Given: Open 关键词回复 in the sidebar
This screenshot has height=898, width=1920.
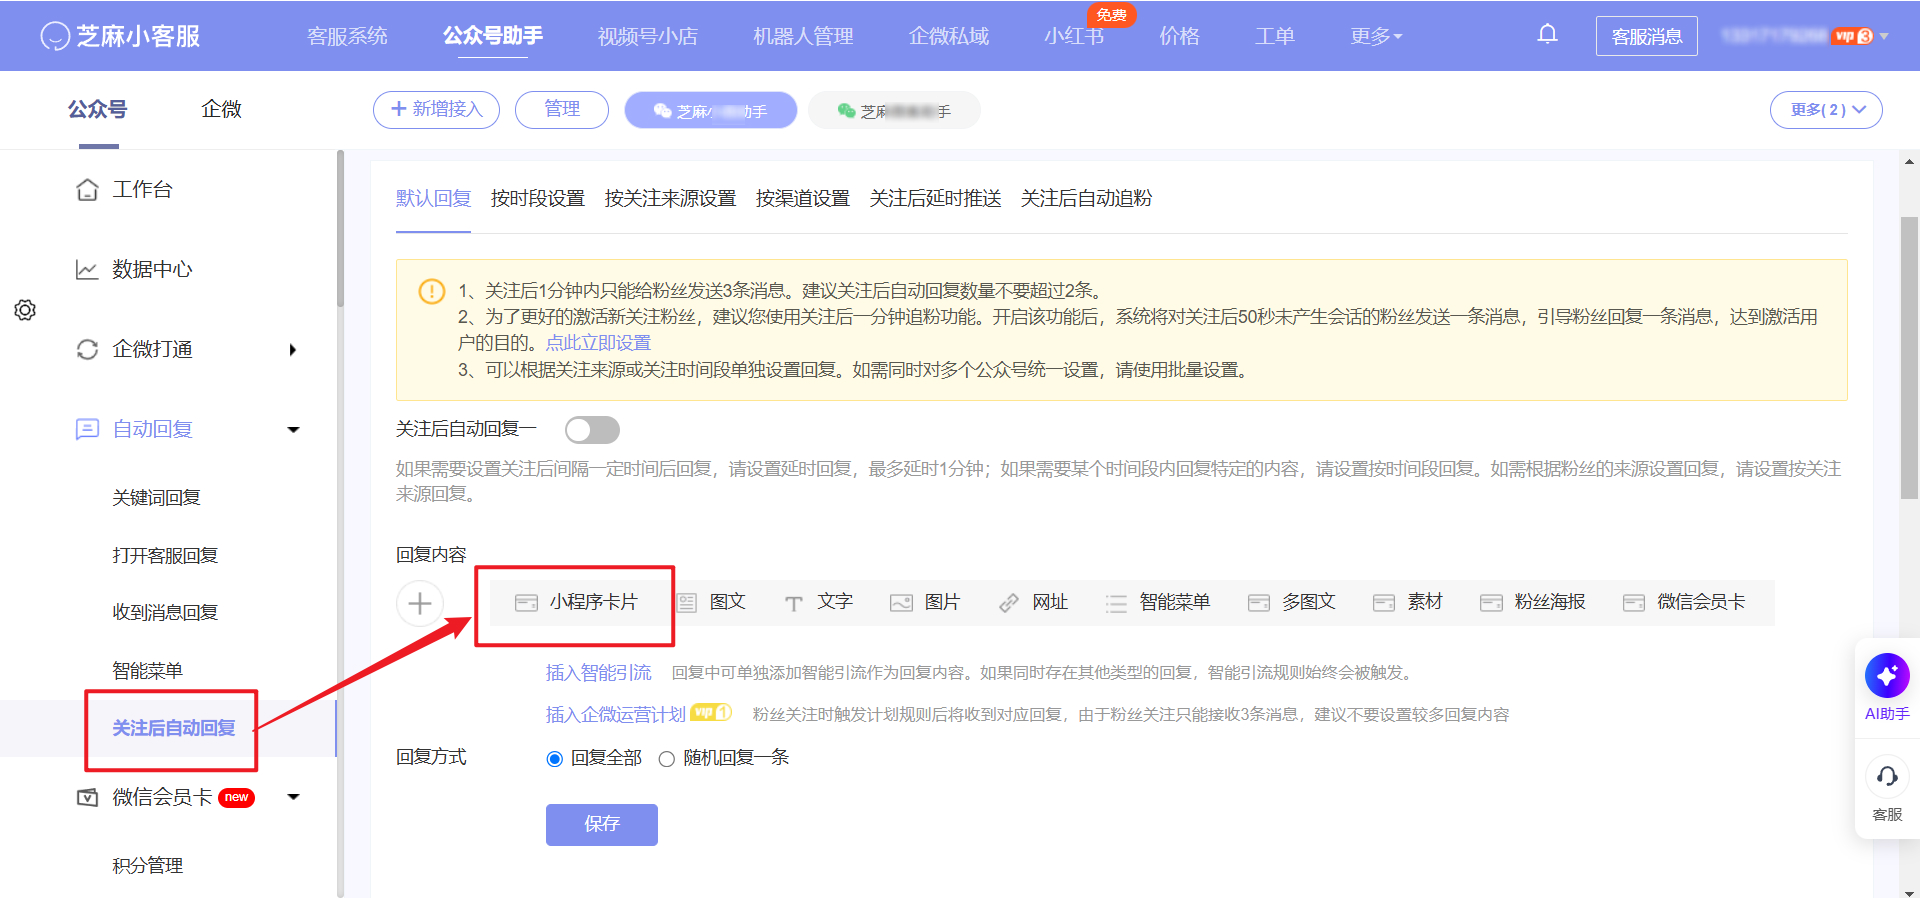Looking at the screenshot, I should (x=157, y=498).
